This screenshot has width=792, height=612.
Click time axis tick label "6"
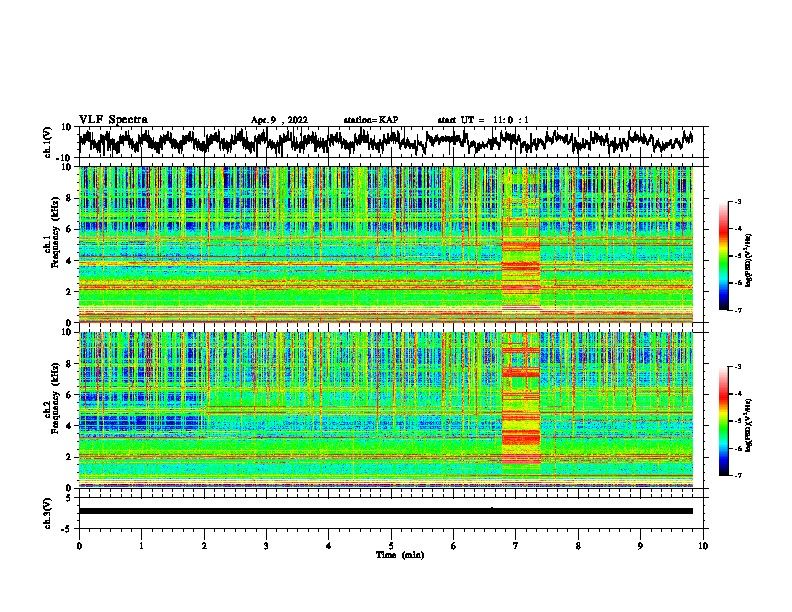[x=454, y=546]
